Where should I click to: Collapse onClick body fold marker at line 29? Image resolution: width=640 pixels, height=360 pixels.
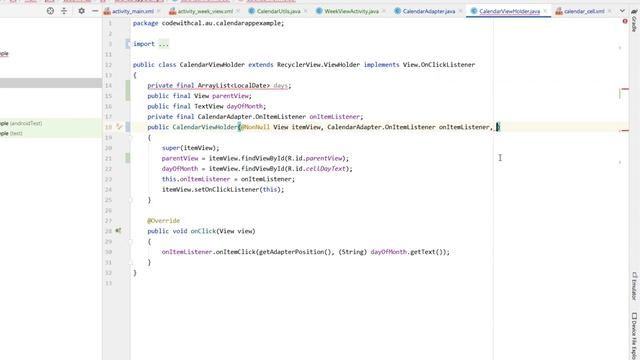click(x=131, y=242)
